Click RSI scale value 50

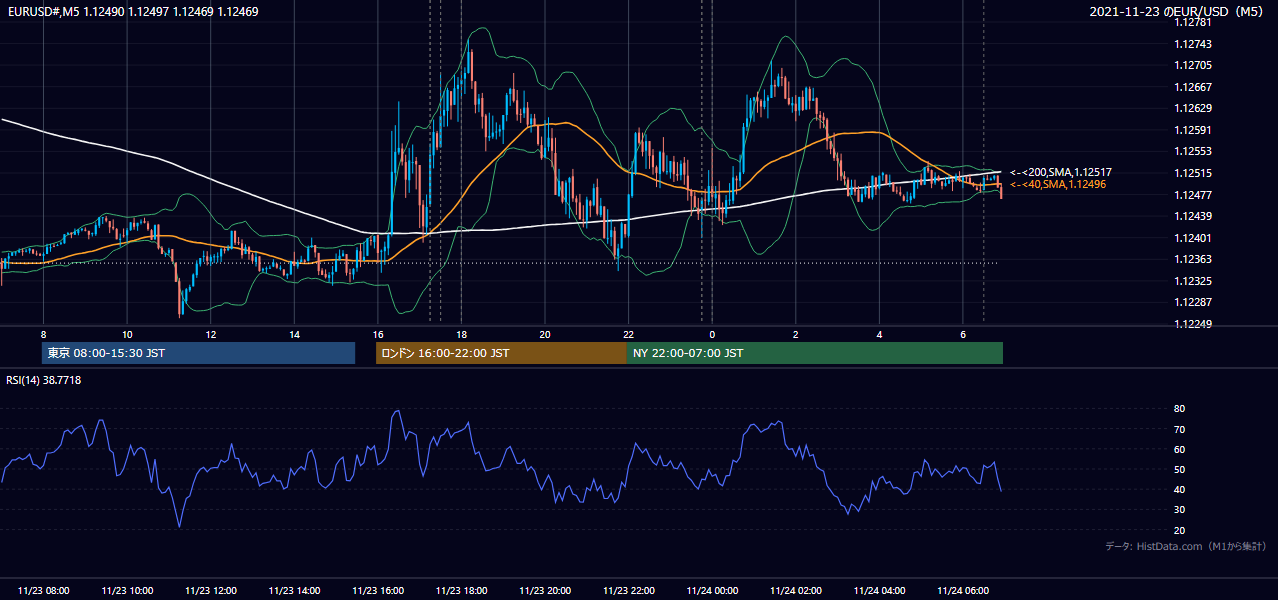pos(1179,470)
